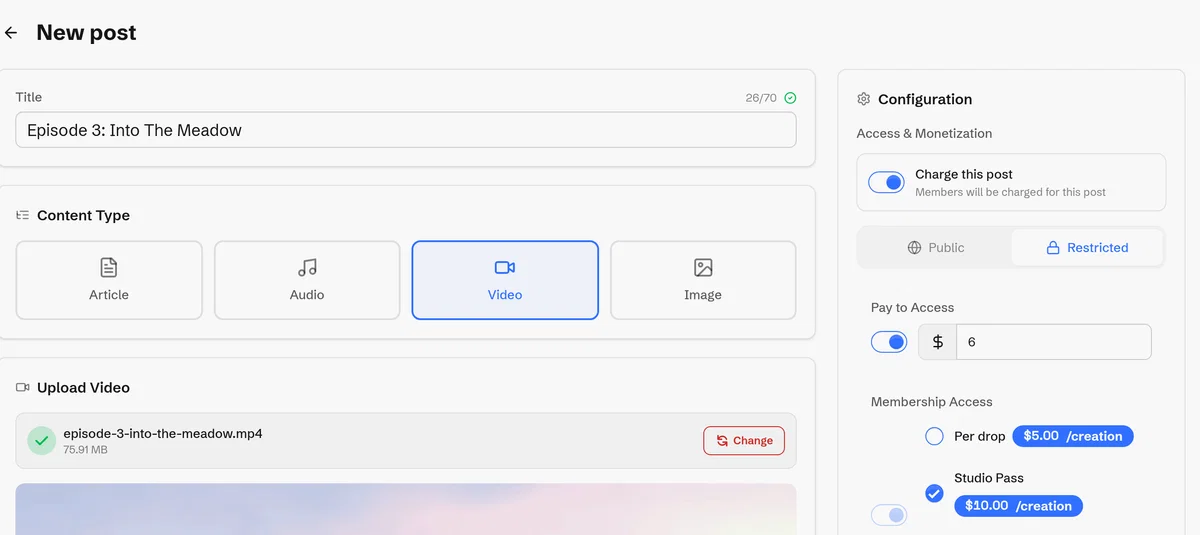Click the Content Type list icon

pos(23,215)
